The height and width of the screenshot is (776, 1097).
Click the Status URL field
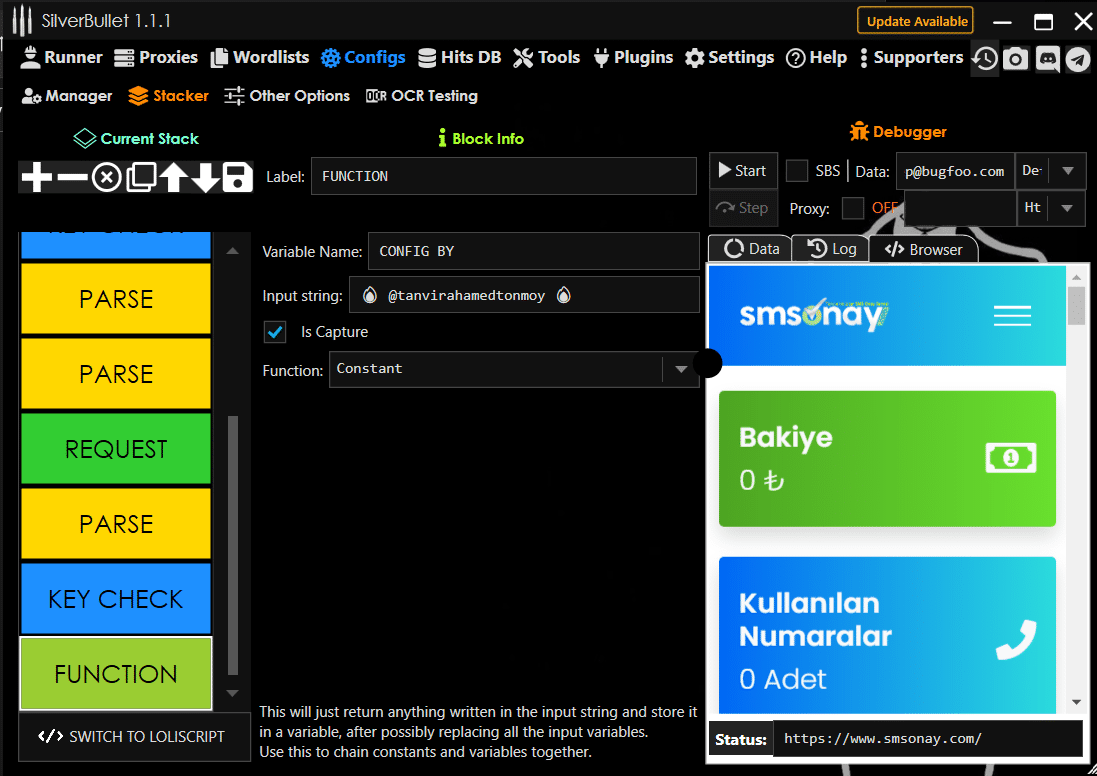(928, 739)
